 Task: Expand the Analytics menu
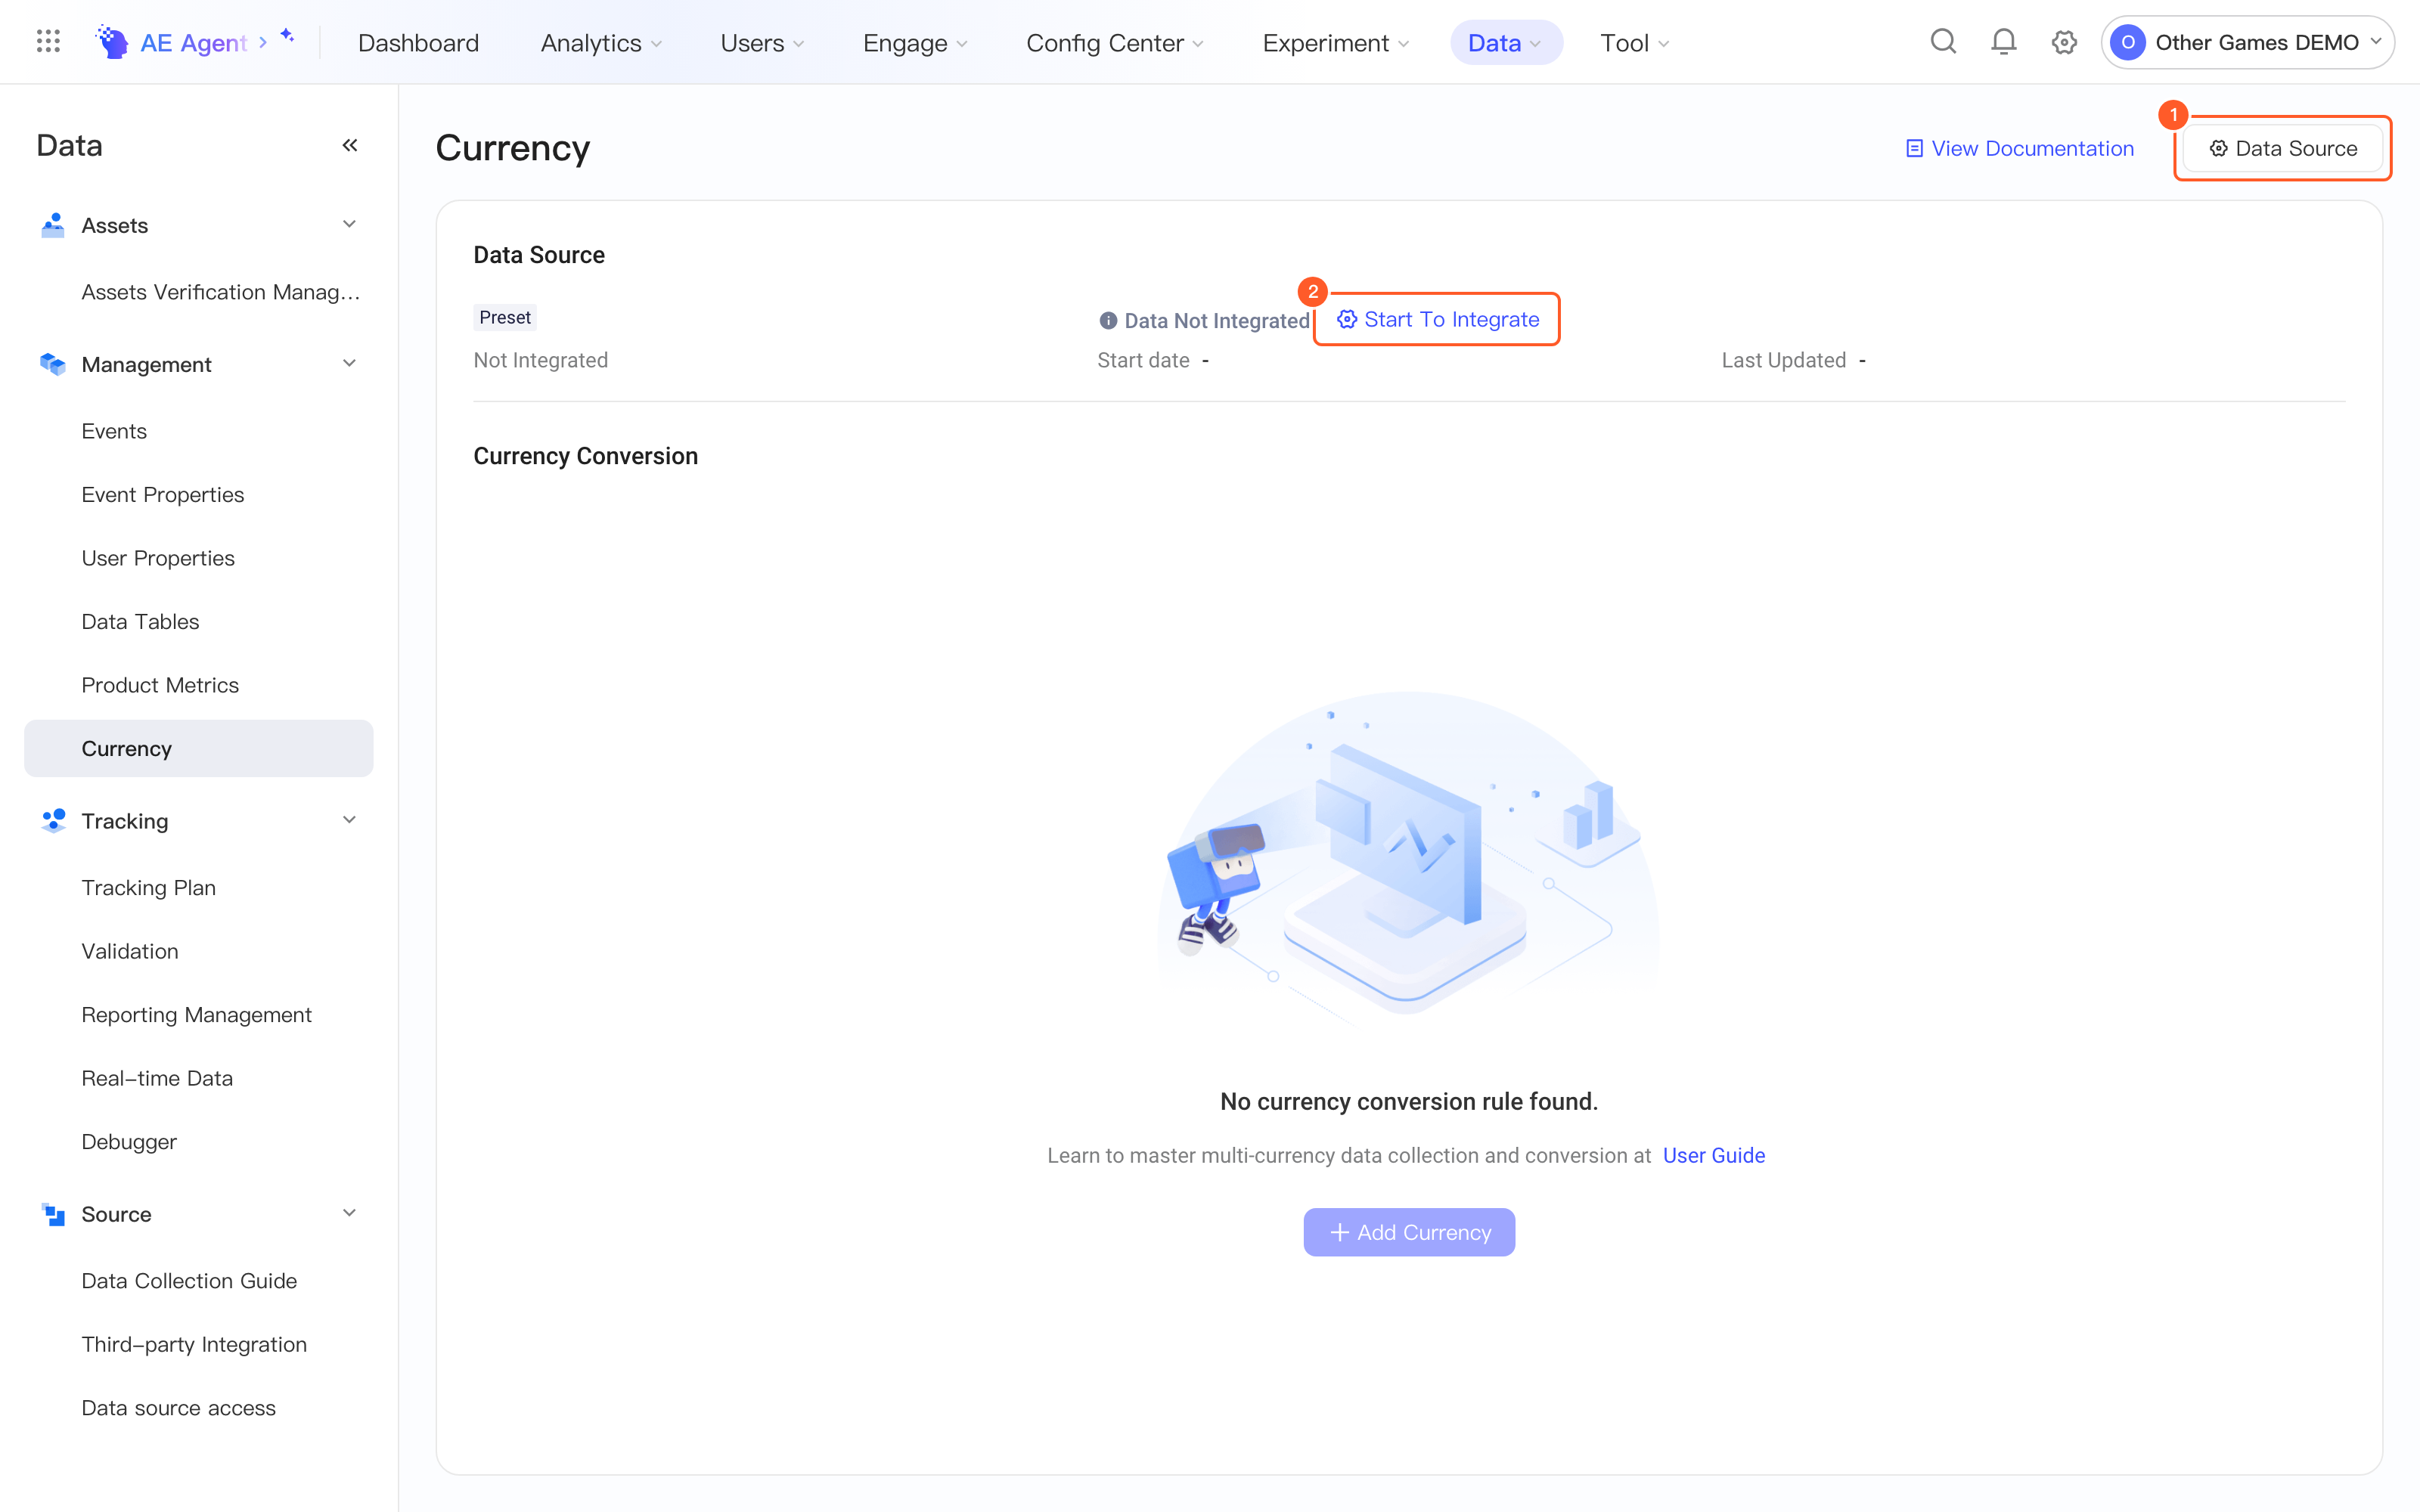pos(601,43)
